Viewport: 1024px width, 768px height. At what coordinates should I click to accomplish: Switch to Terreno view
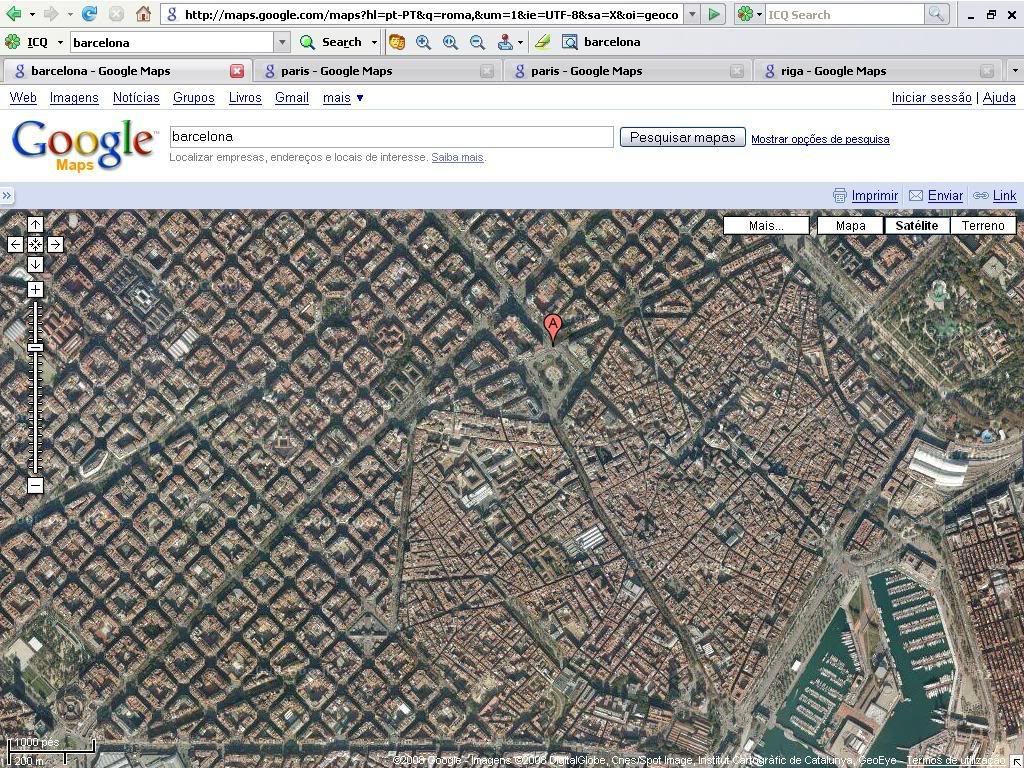pyautogui.click(x=982, y=226)
